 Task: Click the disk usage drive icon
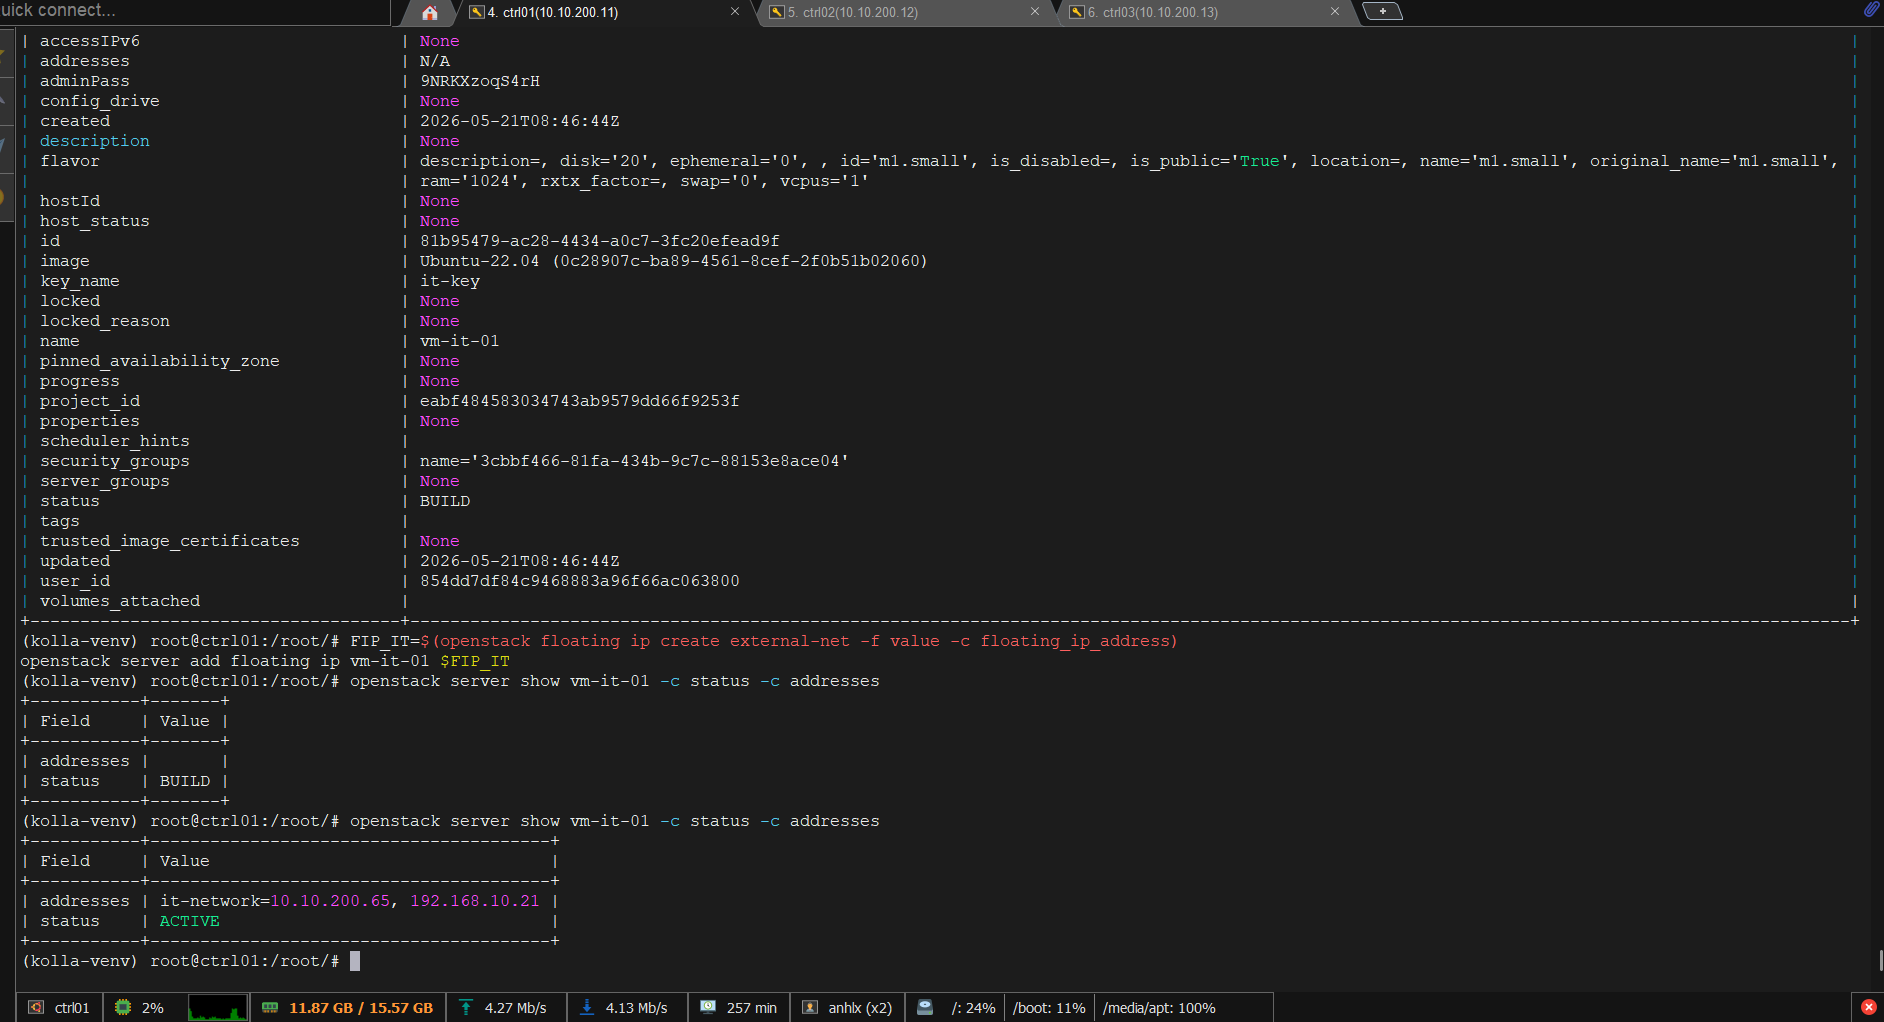pos(925,1007)
